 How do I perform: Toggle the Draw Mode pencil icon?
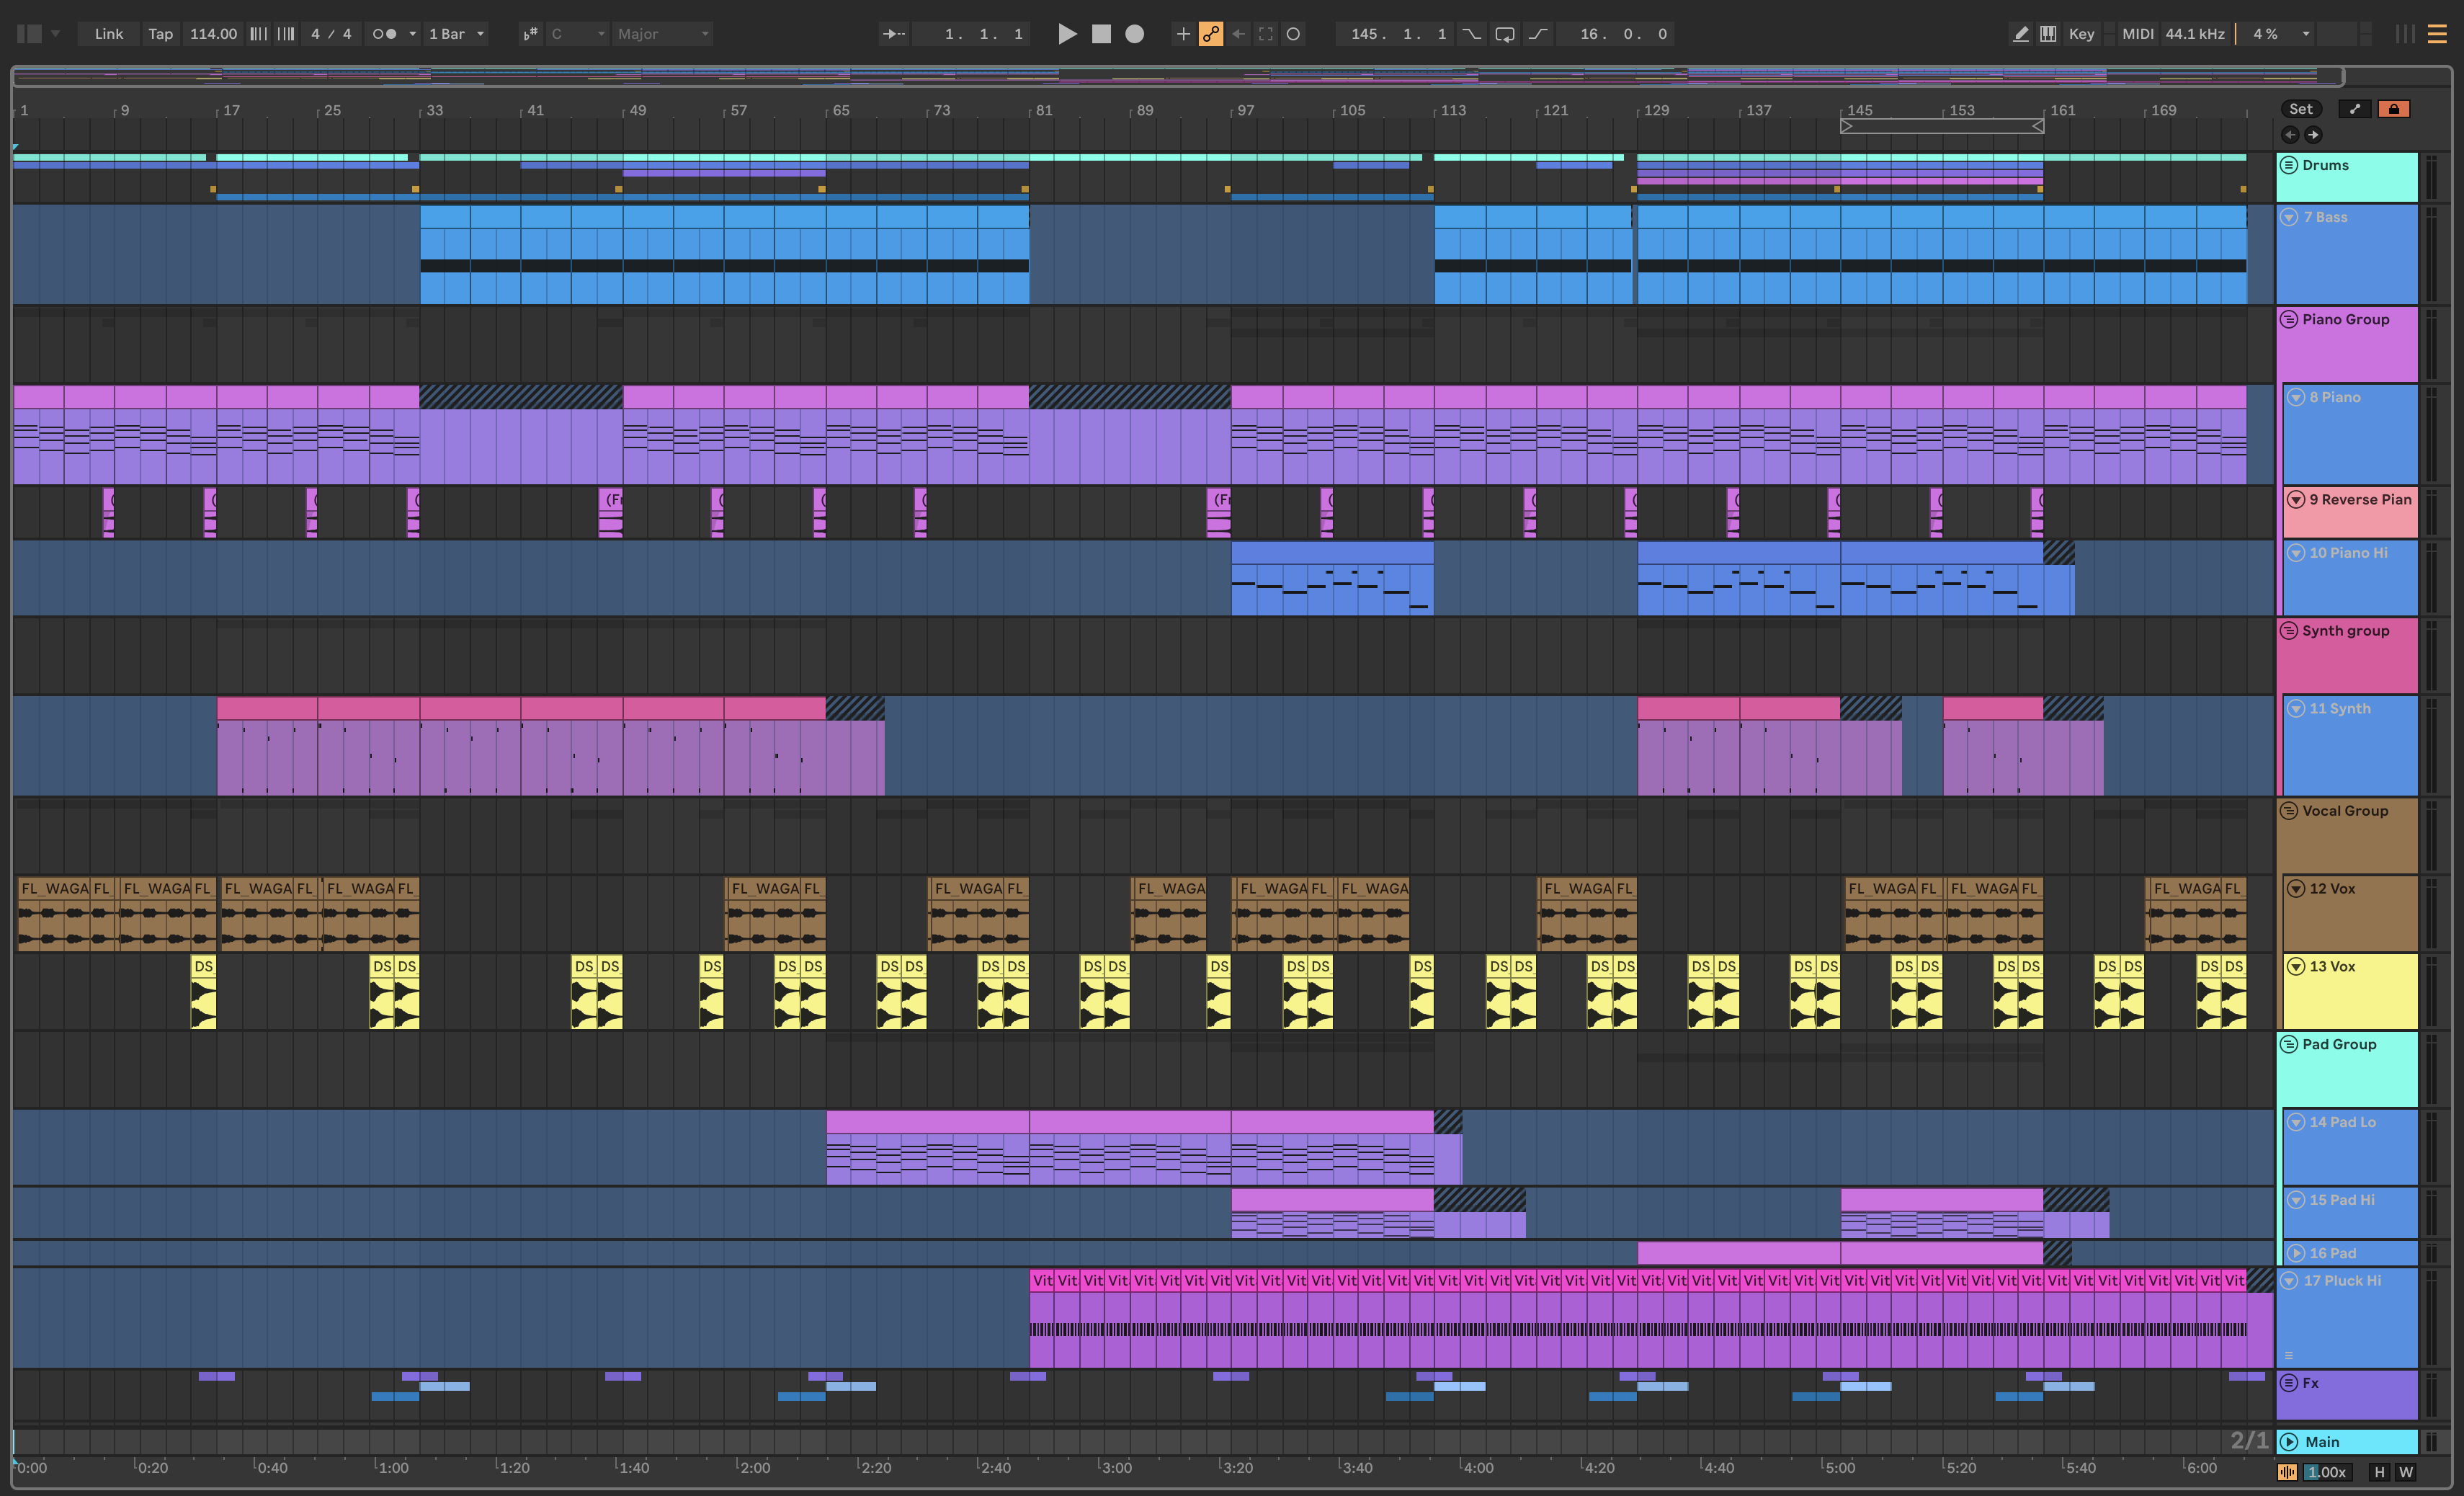(2020, 34)
